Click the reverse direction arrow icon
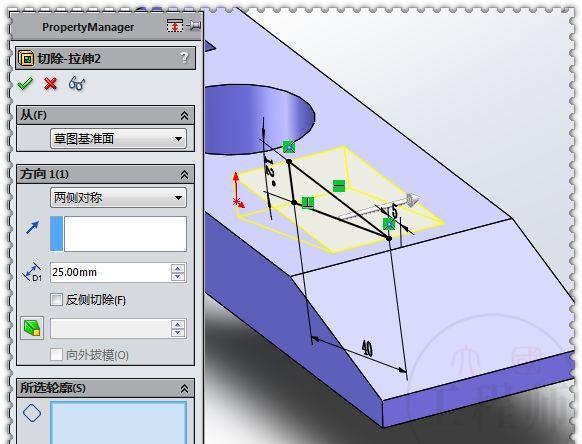Screen dimensions: 582x444 [x=33, y=227]
